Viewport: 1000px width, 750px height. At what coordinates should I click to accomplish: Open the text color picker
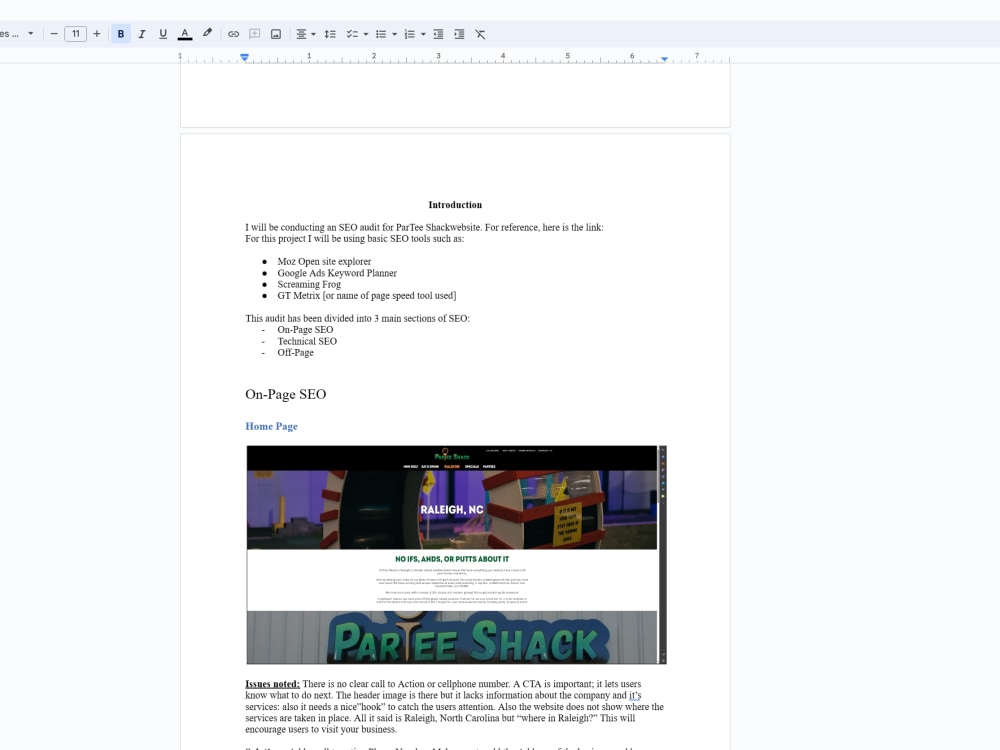(x=185, y=34)
